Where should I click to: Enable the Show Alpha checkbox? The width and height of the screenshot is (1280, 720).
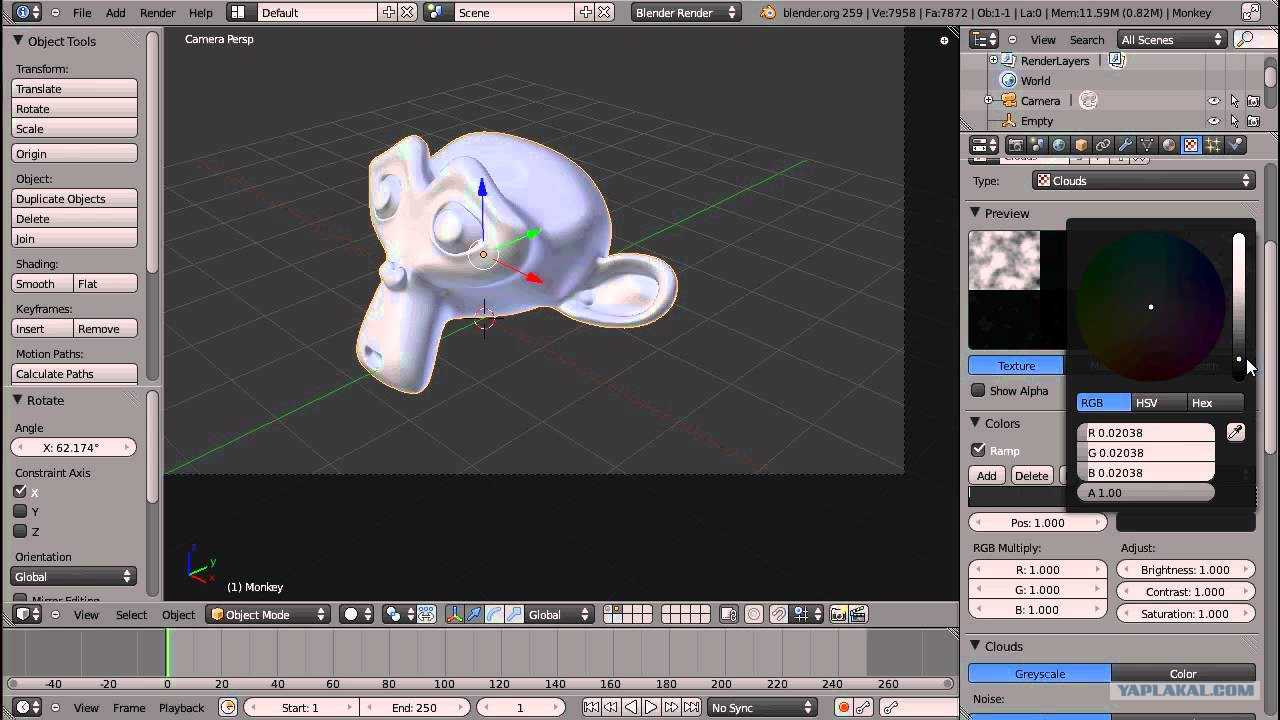click(979, 390)
